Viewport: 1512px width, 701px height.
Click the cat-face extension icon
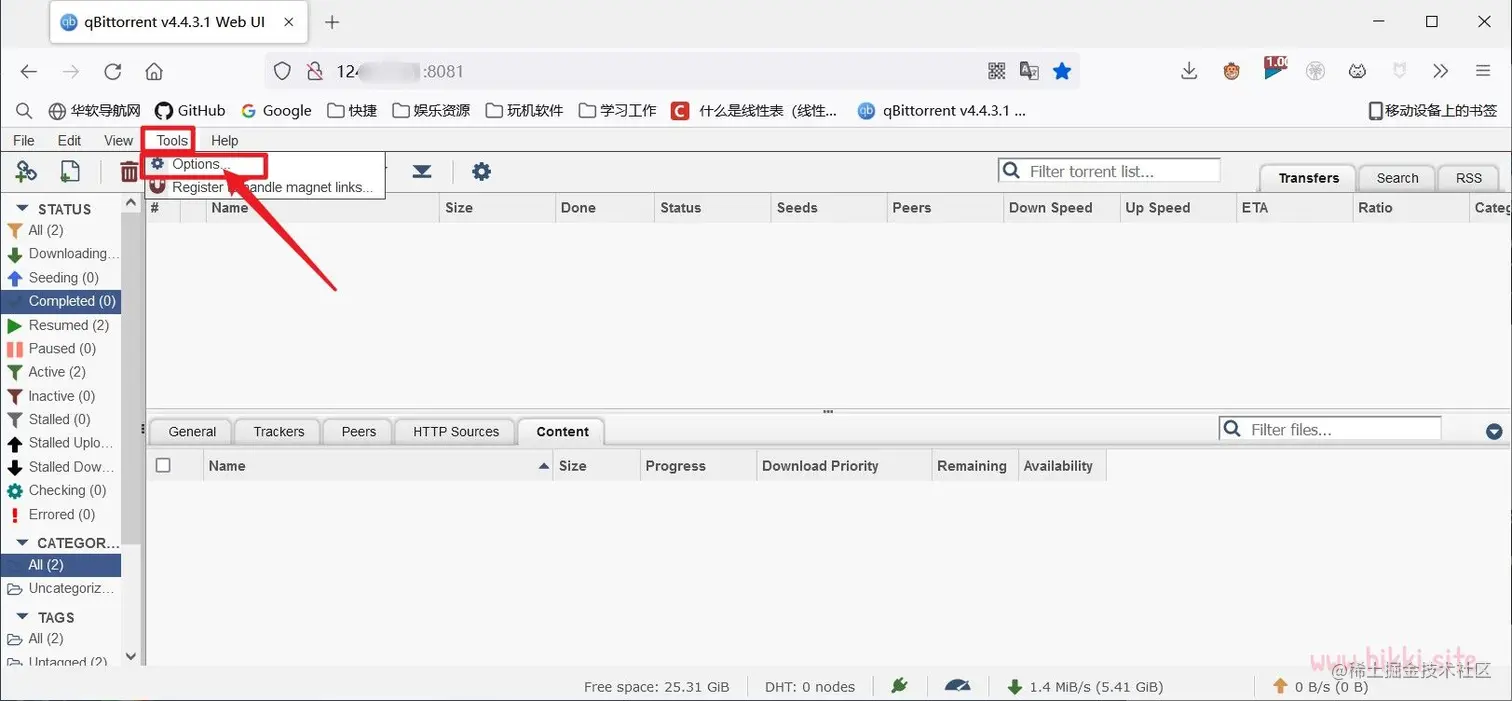(x=1357, y=71)
